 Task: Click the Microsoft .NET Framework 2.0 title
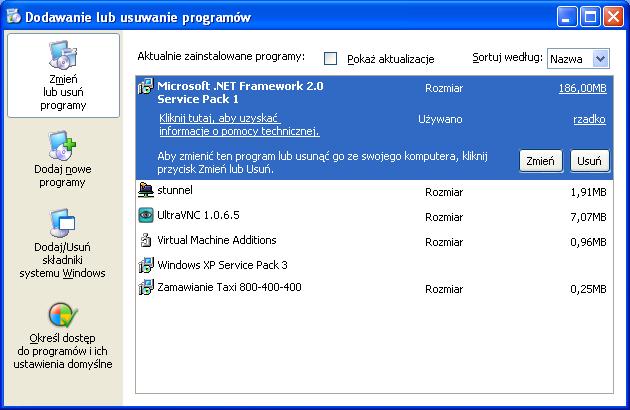pos(240,92)
